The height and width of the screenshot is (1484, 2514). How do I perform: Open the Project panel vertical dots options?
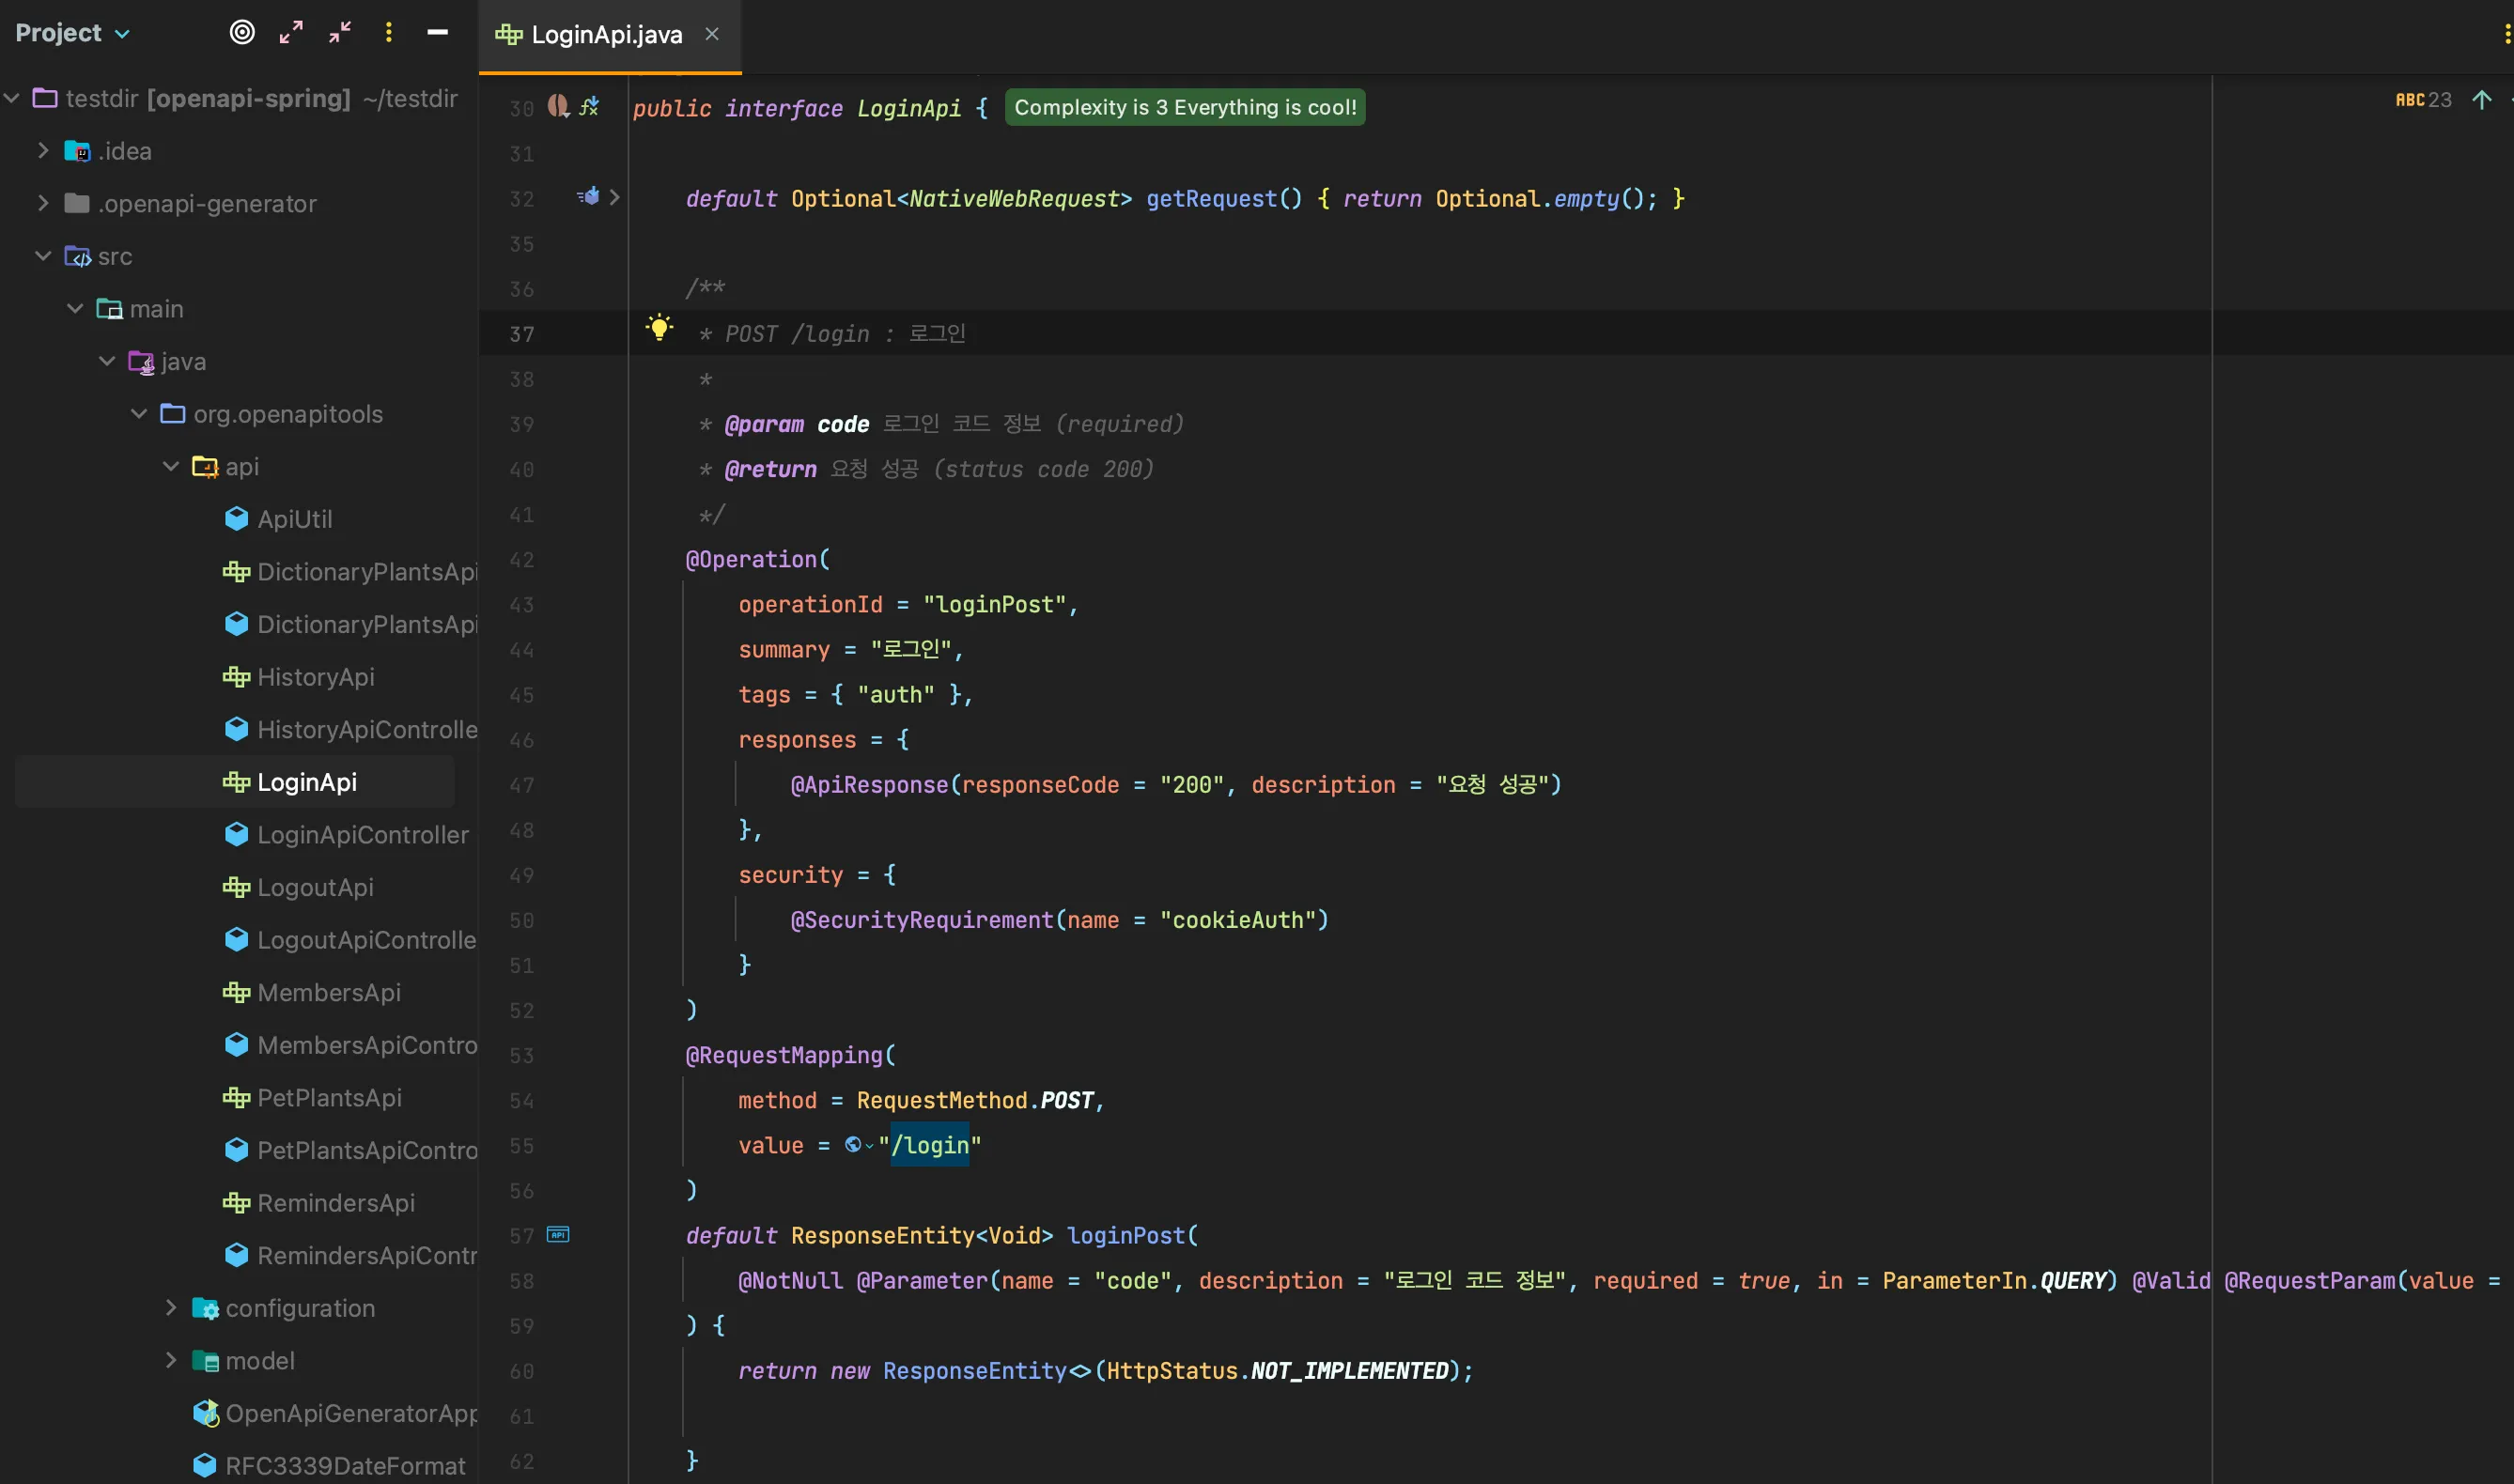tap(389, 33)
